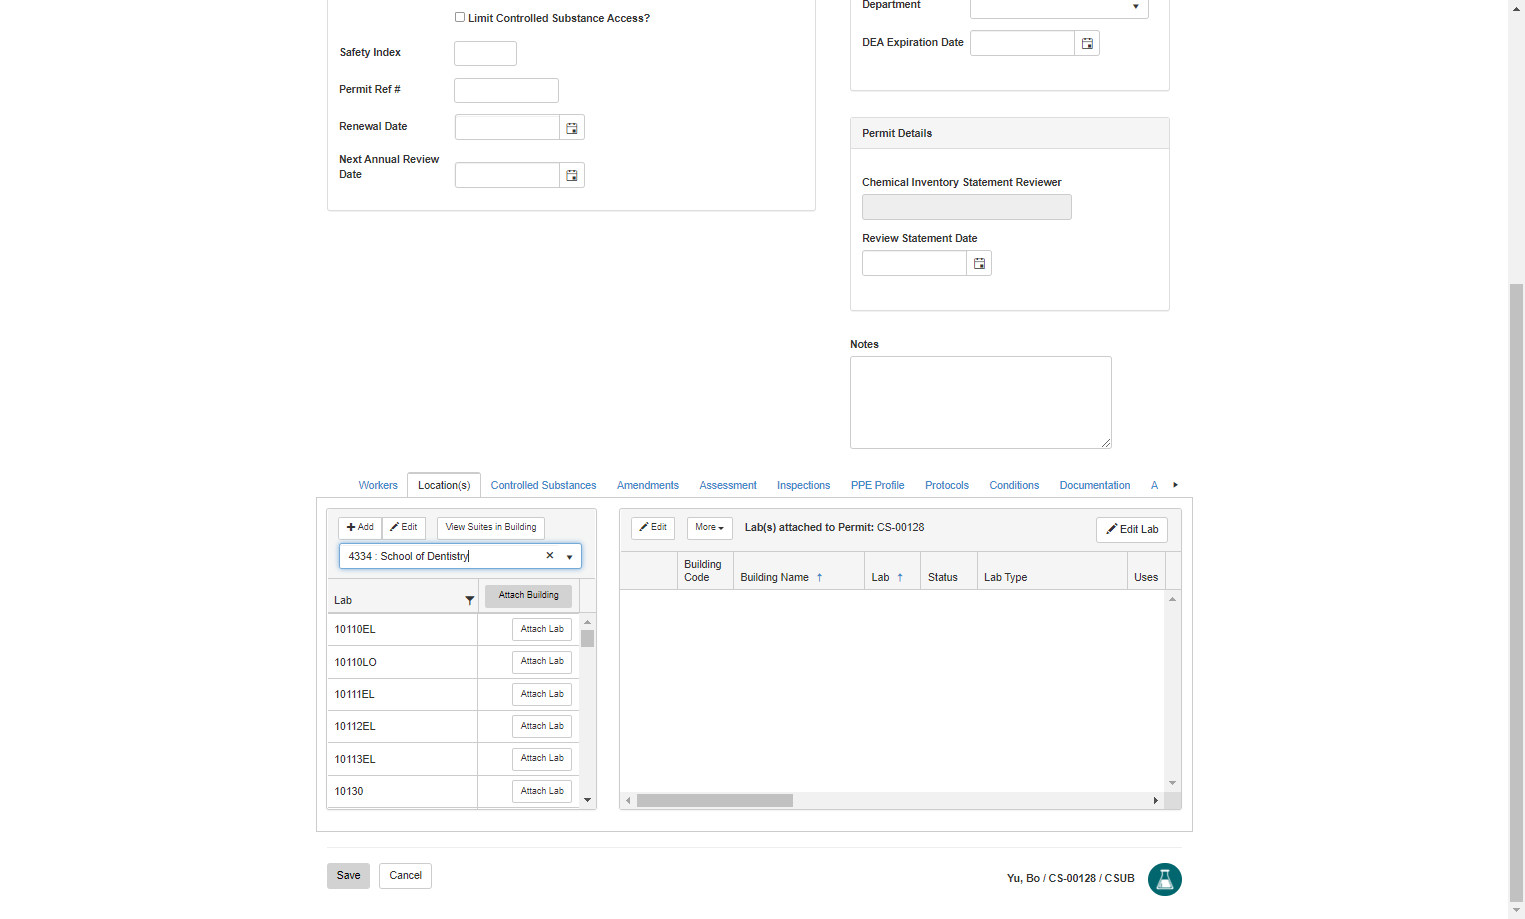Open the Review Statement Date calendar

[979, 264]
